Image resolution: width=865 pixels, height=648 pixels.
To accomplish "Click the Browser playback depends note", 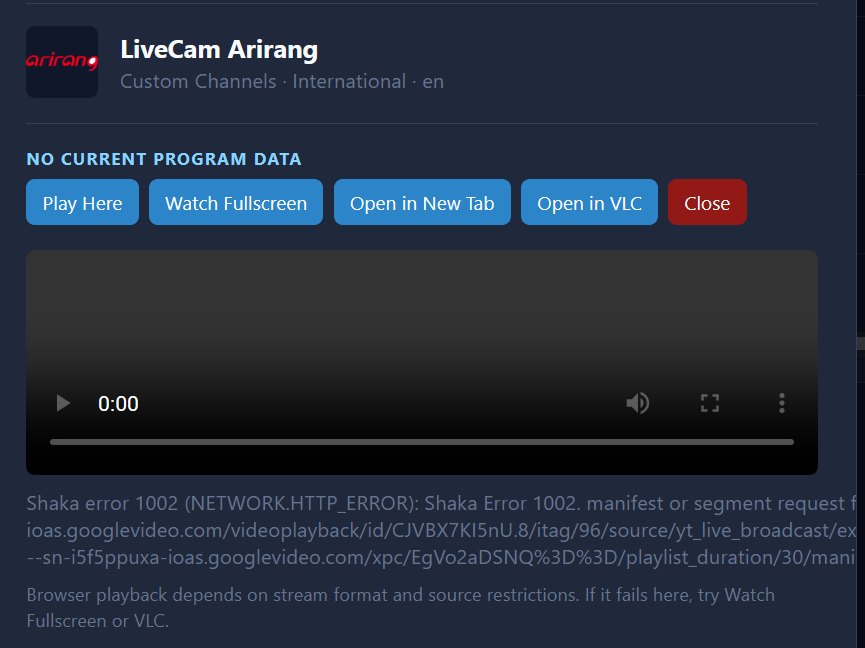I will 401,608.
